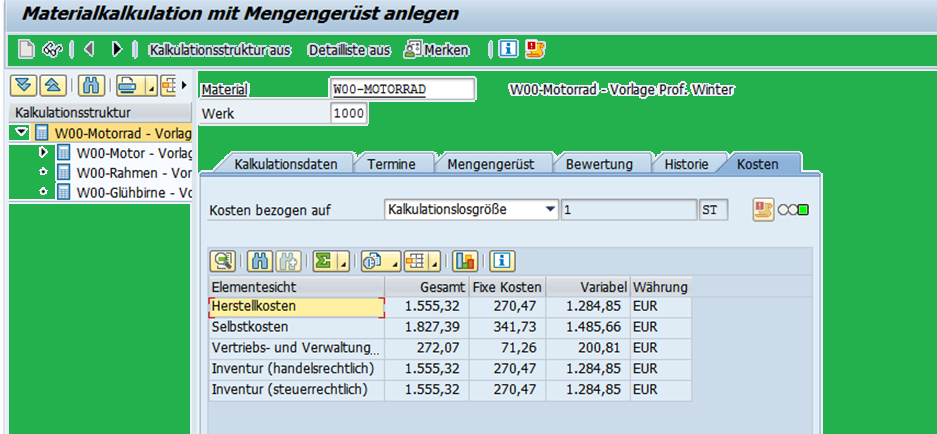Open print options dropdown arrow above tree

[x=152, y=87]
